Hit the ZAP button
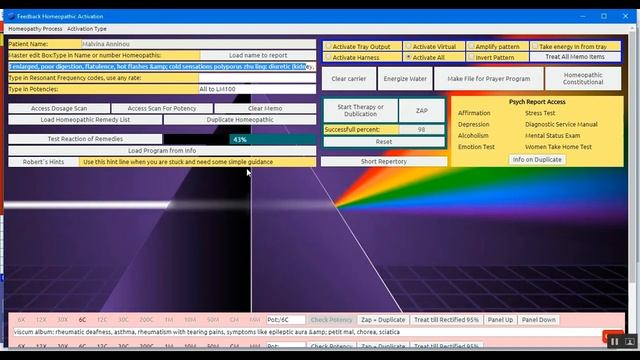 [x=422, y=110]
